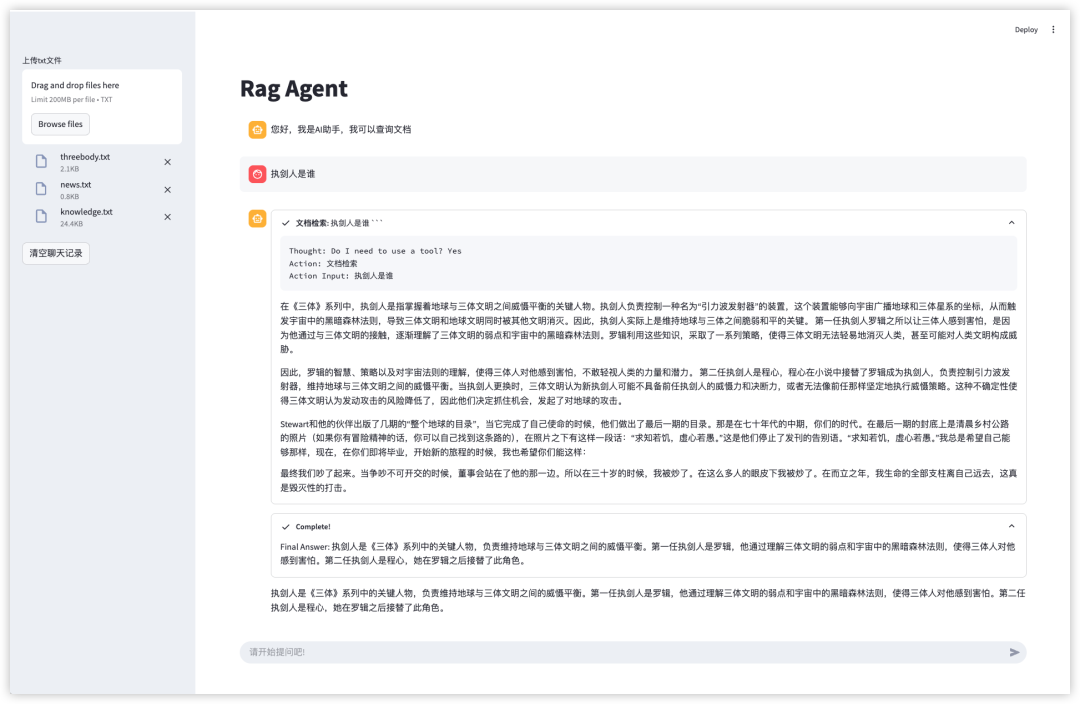
Task: Click the threebody.txt file name
Action: pos(85,157)
